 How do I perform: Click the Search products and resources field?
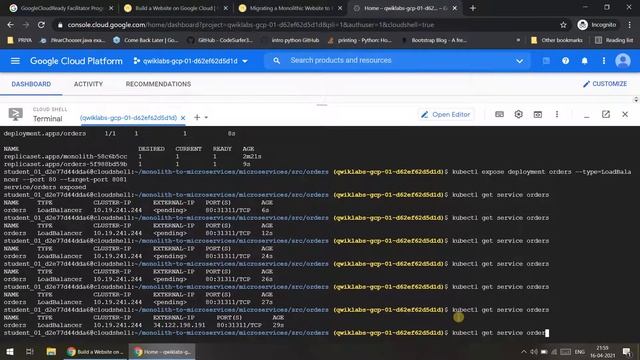[398, 60]
